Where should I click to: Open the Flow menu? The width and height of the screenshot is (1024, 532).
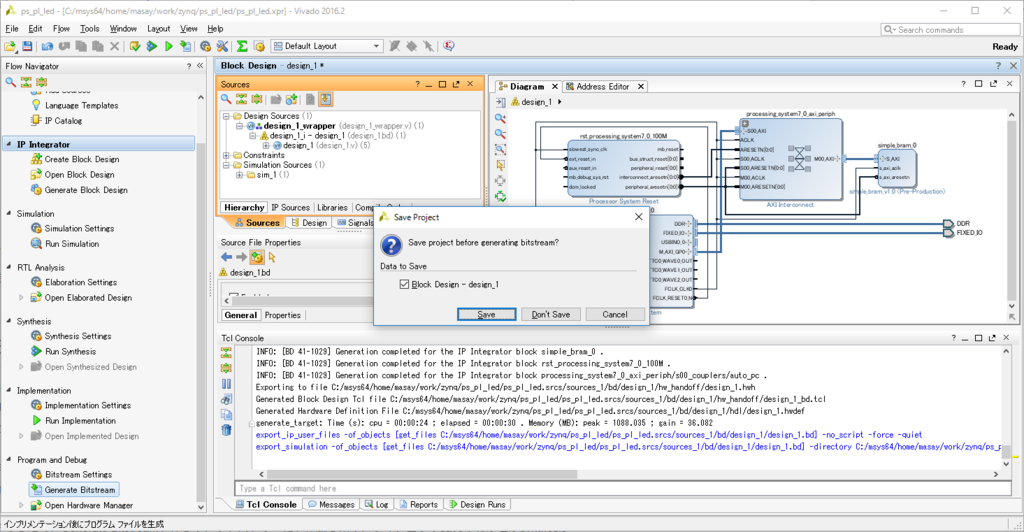tap(61, 29)
